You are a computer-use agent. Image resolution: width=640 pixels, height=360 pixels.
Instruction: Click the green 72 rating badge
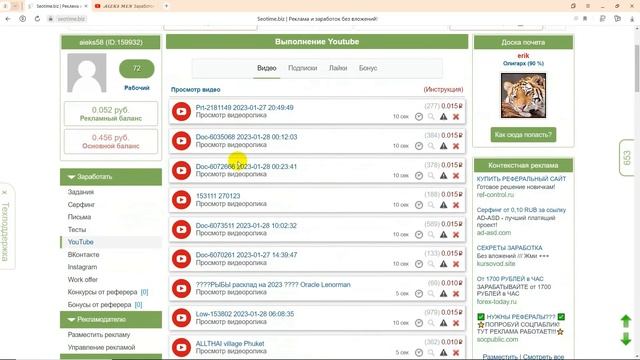click(x=137, y=69)
